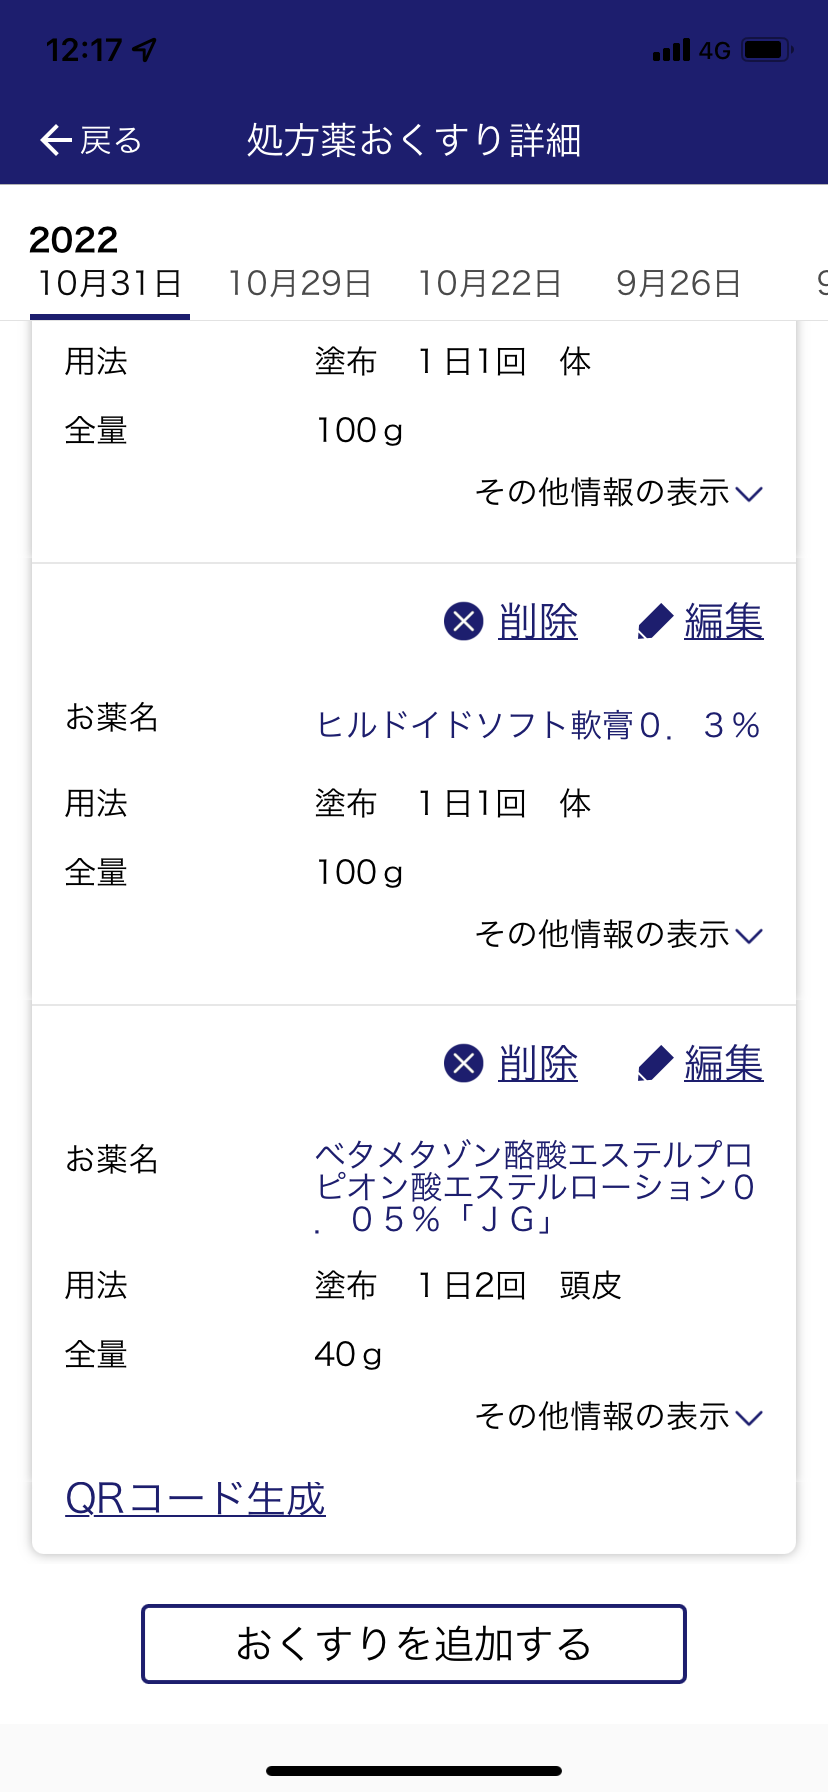
Task: Expand その他情報の表示 for ベタメタゾン lotion
Action: [x=619, y=1417]
